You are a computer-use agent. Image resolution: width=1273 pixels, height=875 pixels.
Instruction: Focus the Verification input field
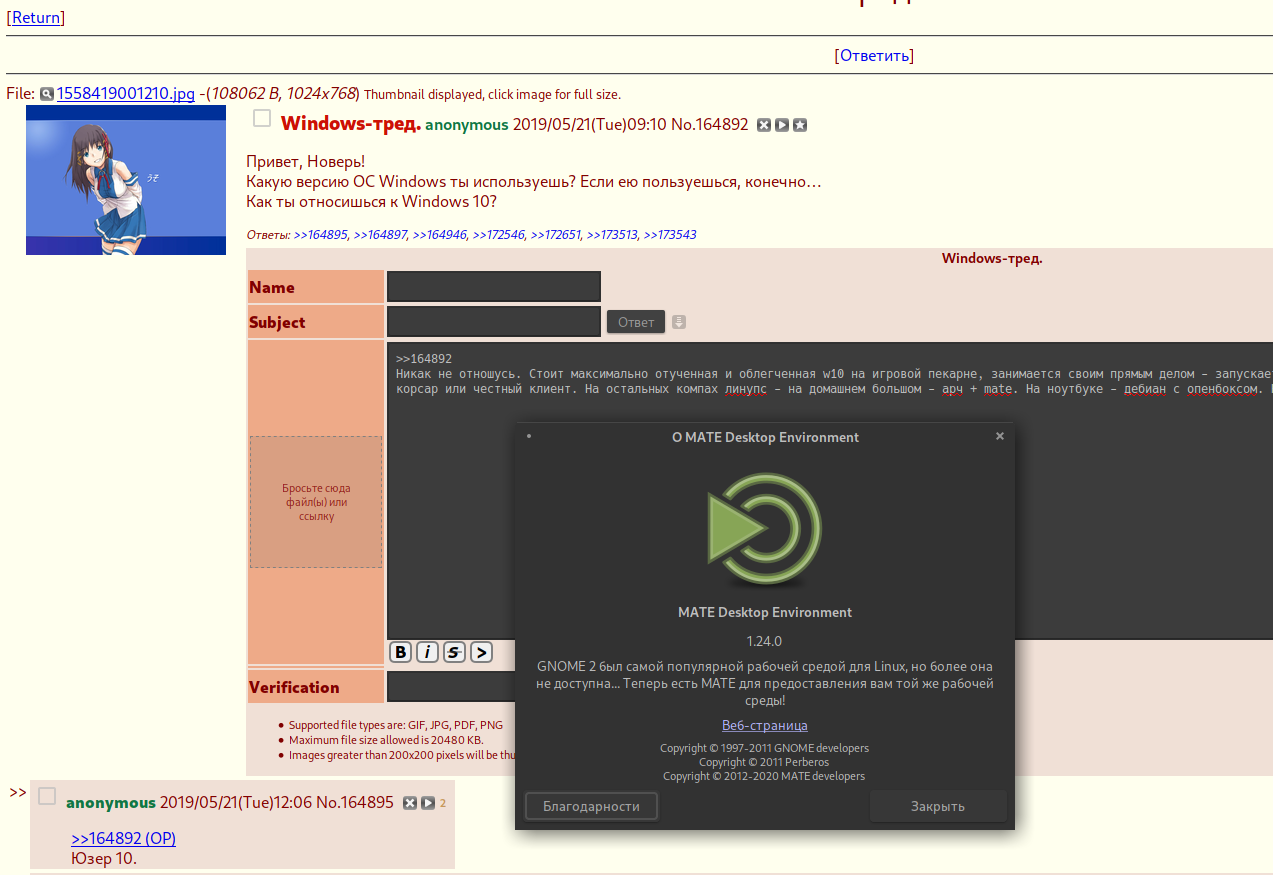coord(451,687)
